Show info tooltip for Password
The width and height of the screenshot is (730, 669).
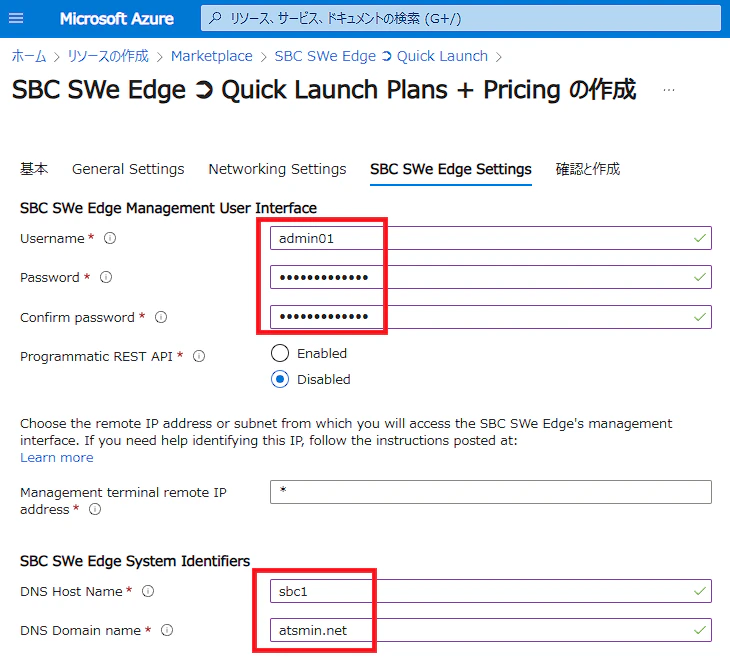point(106,277)
